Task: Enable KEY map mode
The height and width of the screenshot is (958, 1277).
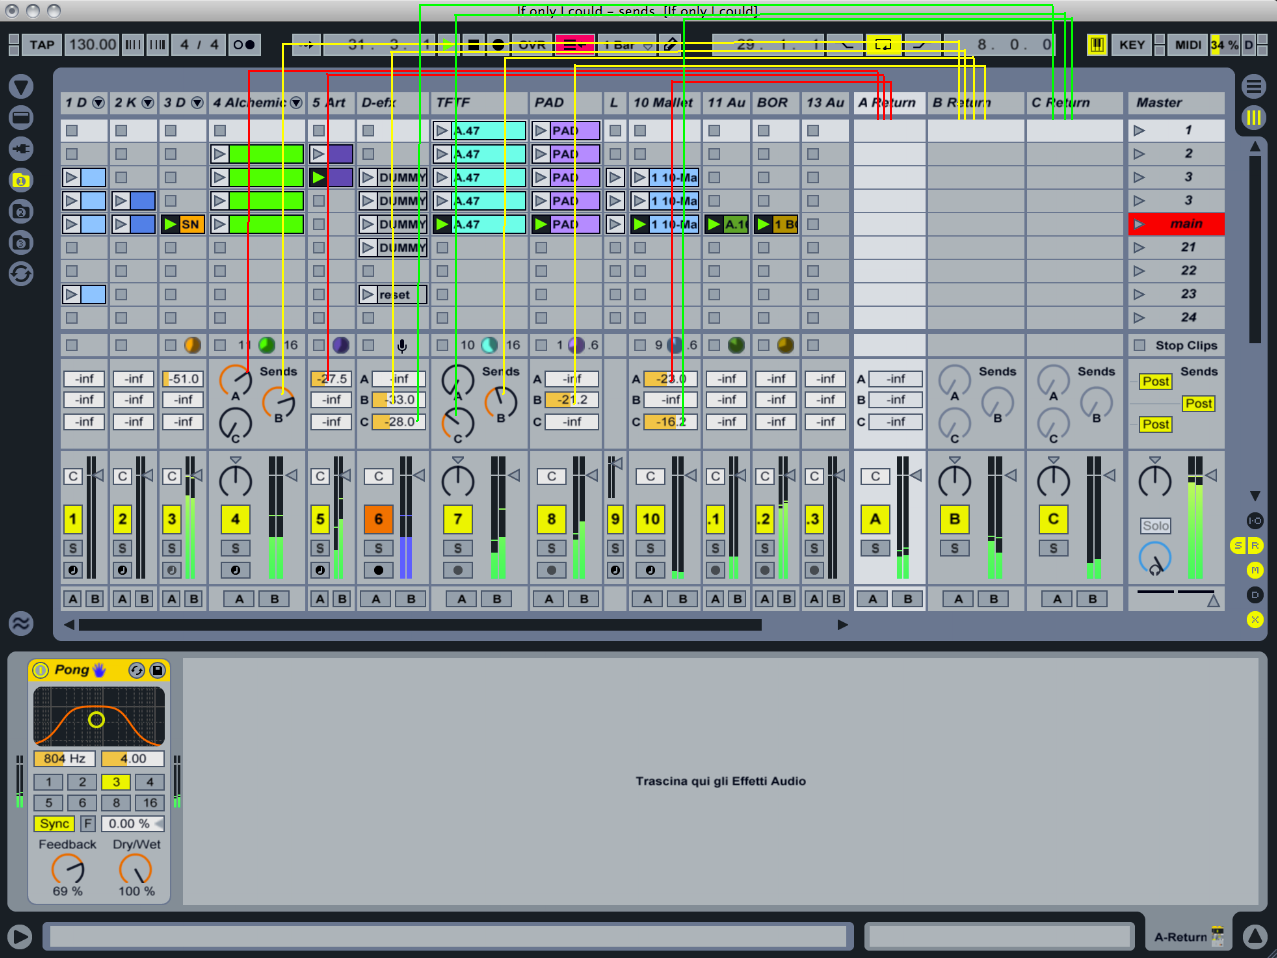Action: (1132, 45)
